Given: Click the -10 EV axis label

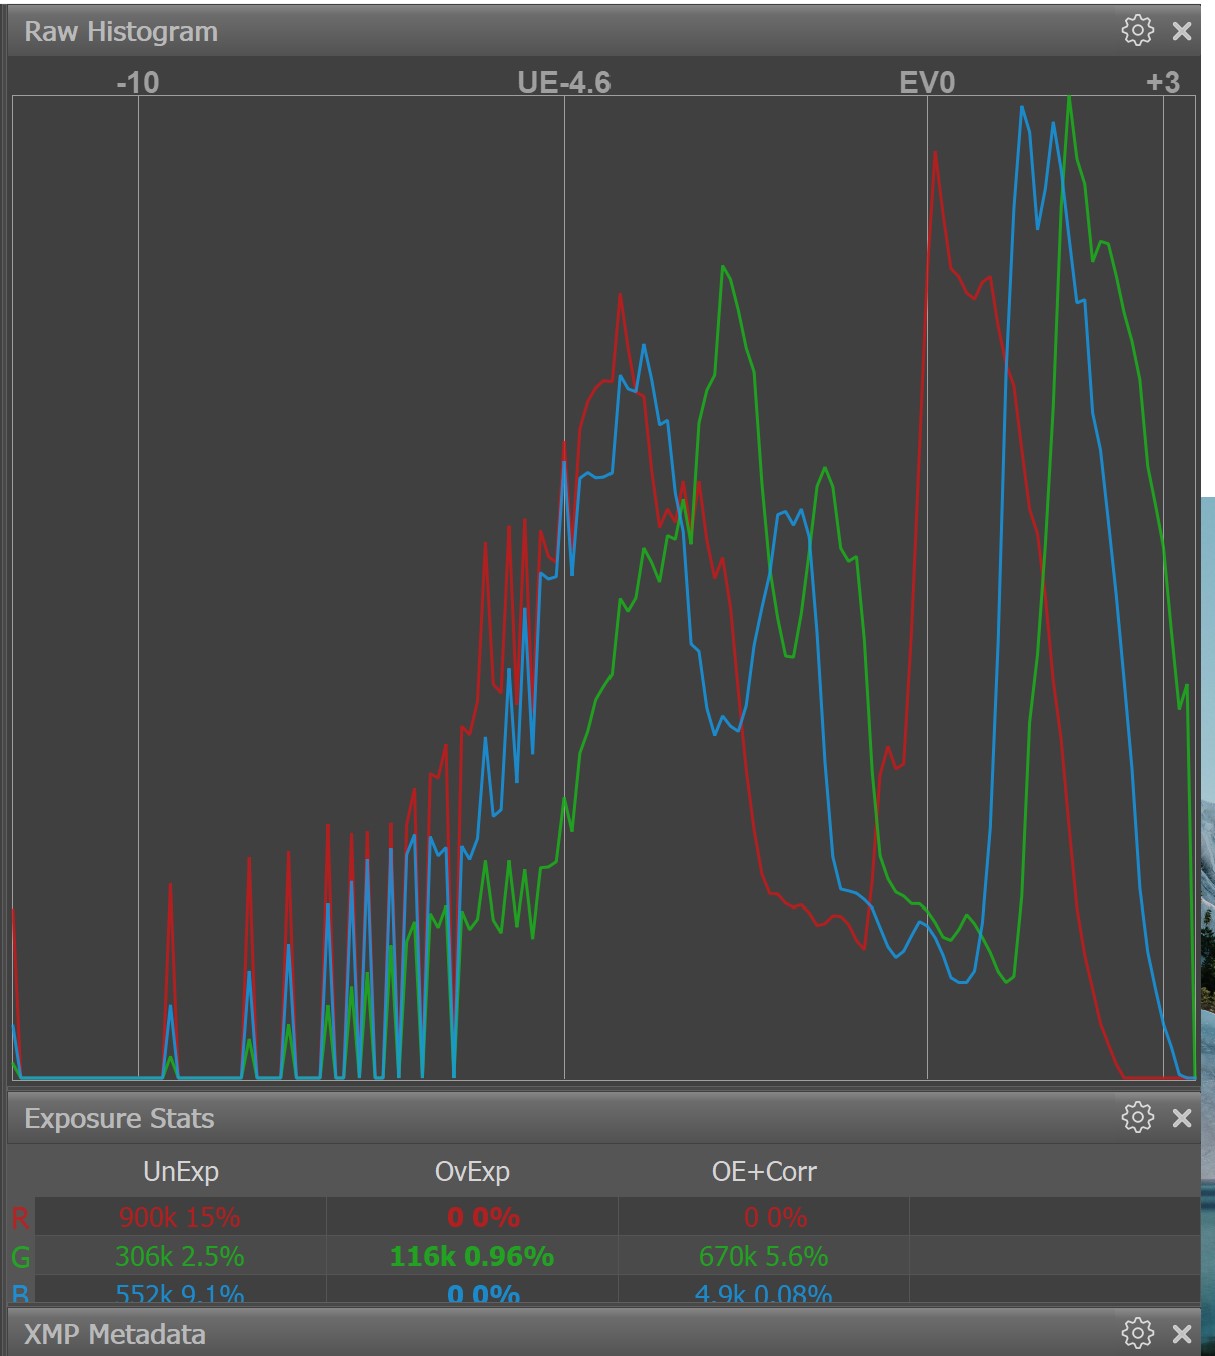Looking at the screenshot, I should [137, 82].
